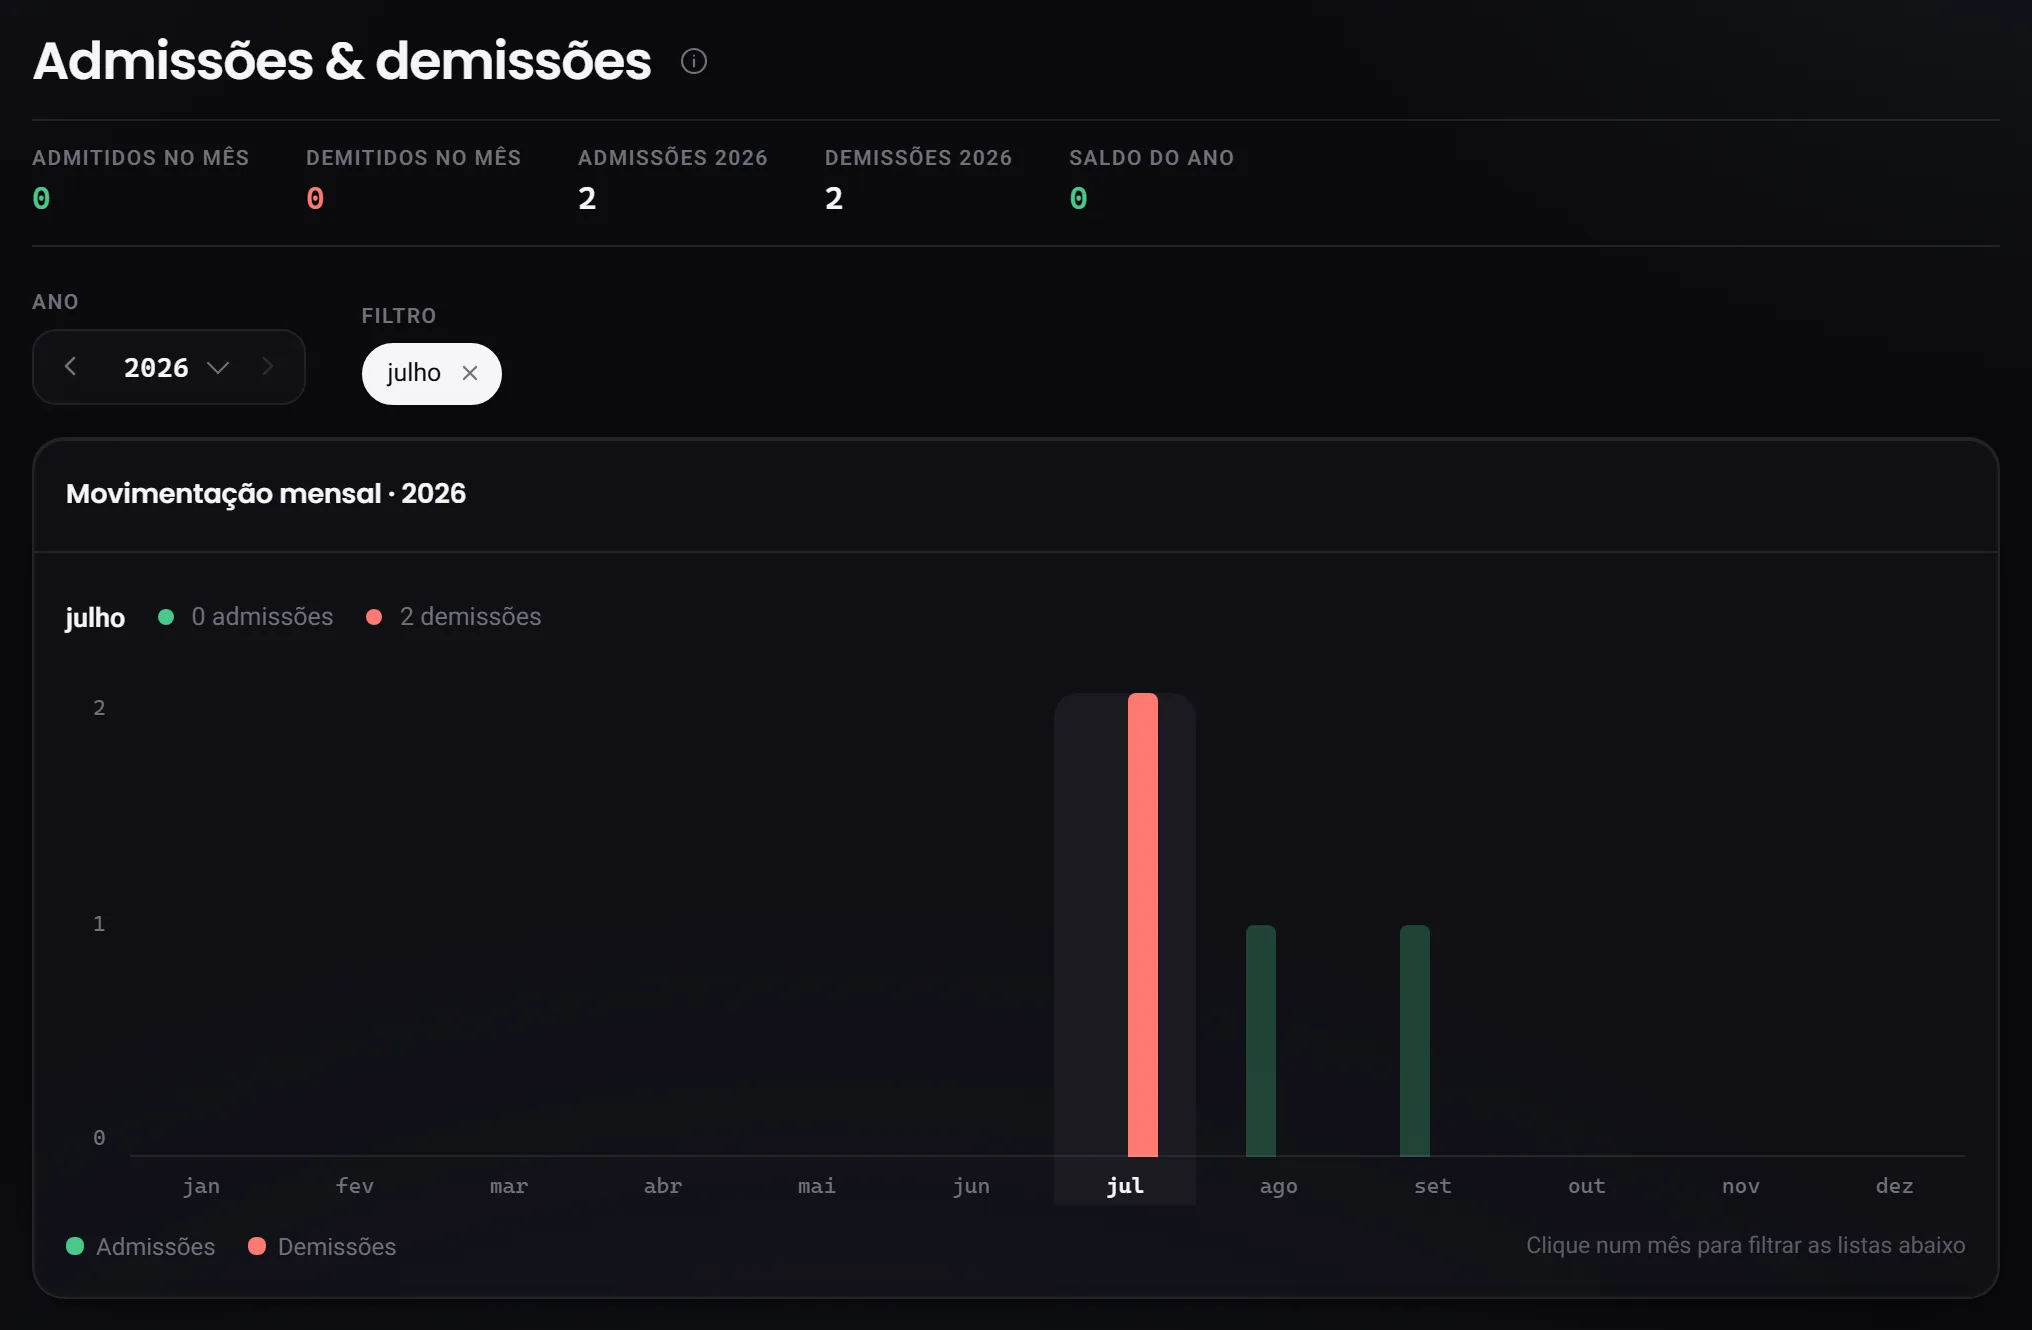Click the 'Movimentação mensal · 2026' heading

click(266, 494)
